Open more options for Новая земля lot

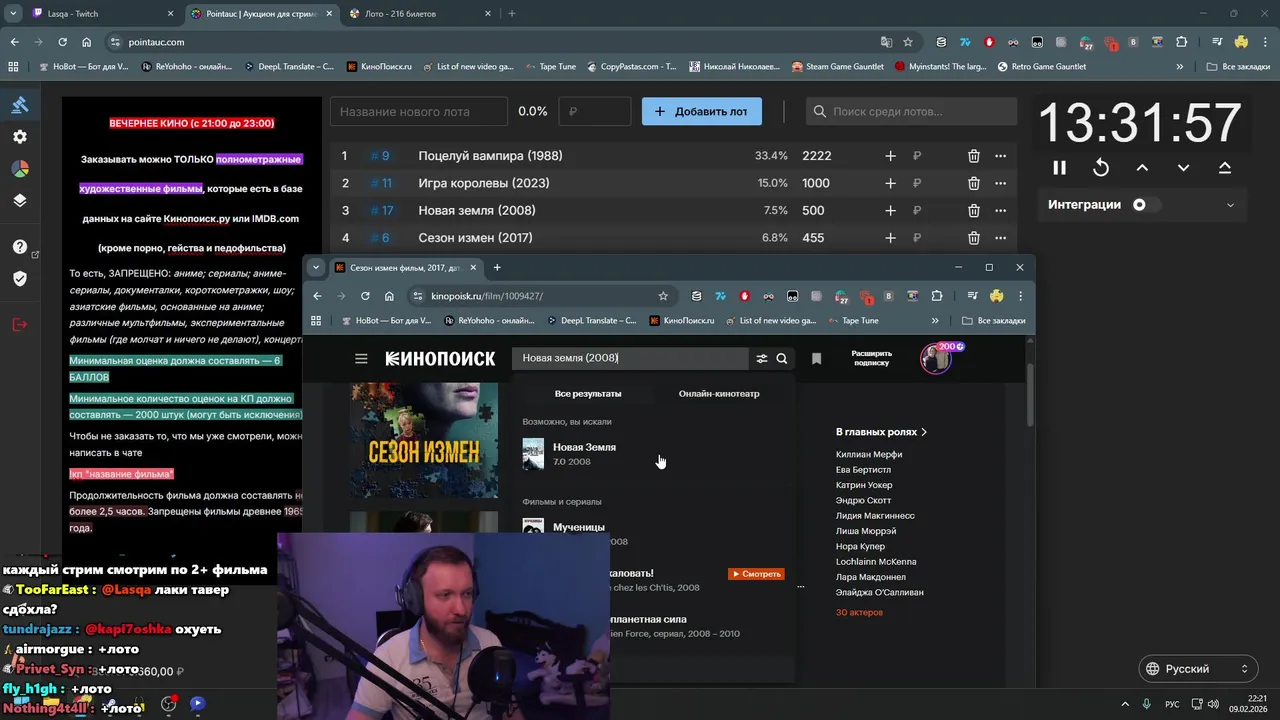pyautogui.click(x=1000, y=211)
